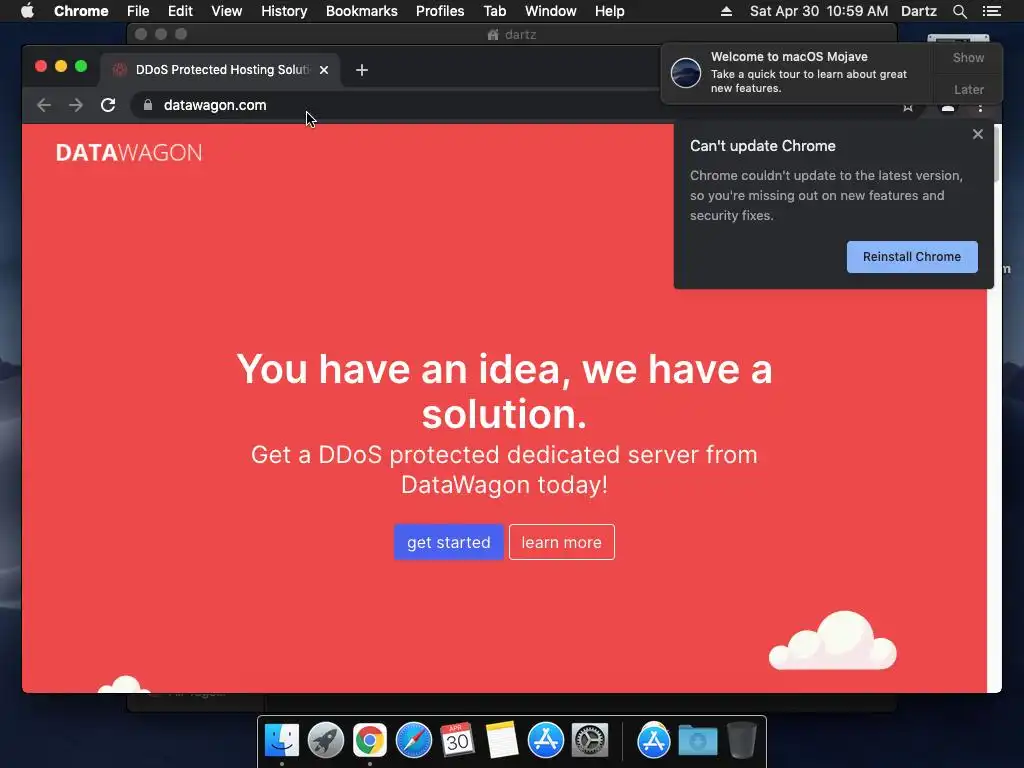Click Show on macOS Mojave notification

tap(968, 57)
